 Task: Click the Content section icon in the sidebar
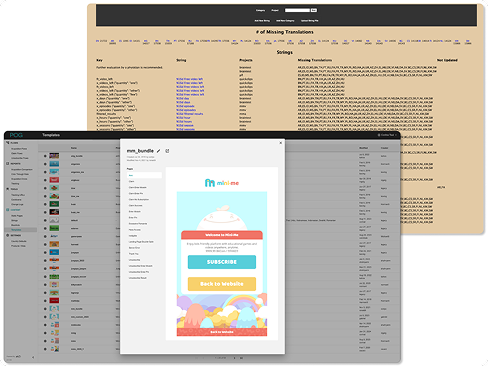tap(8, 210)
